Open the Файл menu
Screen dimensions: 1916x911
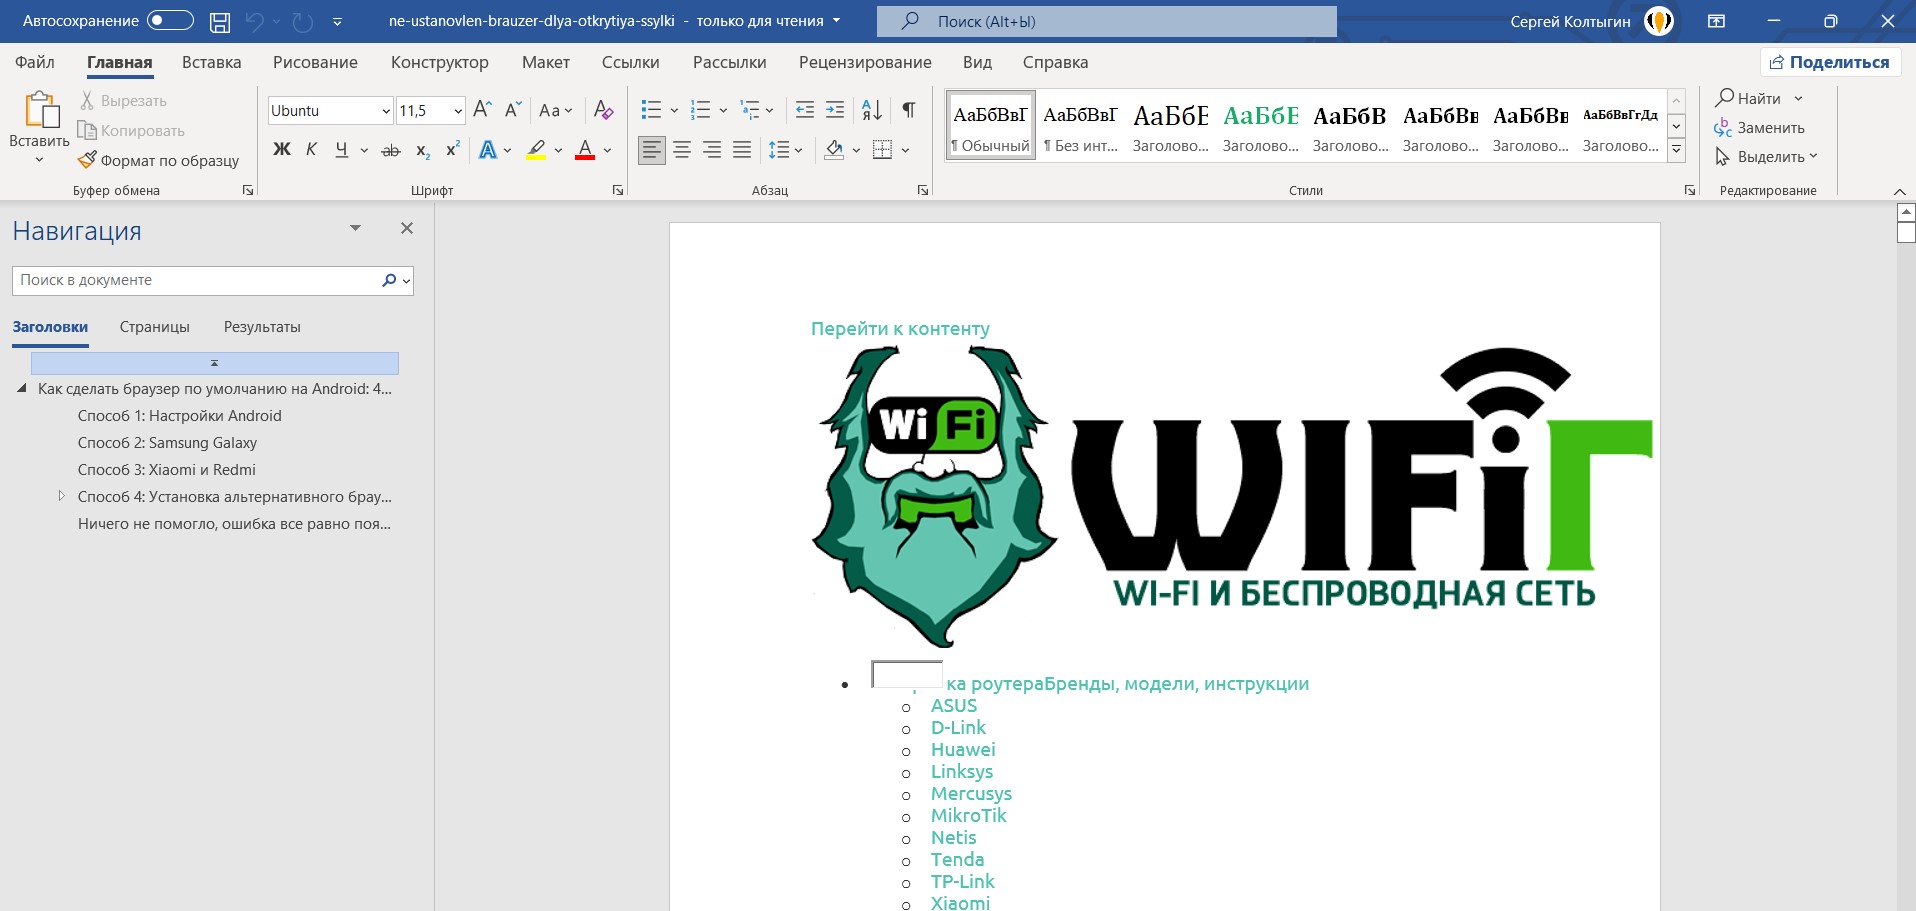(x=35, y=62)
